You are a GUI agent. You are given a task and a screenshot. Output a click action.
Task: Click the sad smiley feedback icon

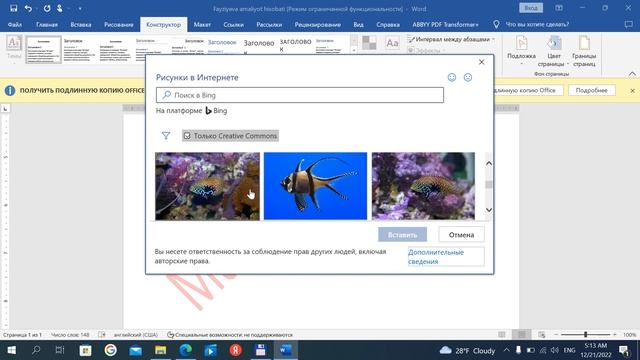(x=468, y=77)
